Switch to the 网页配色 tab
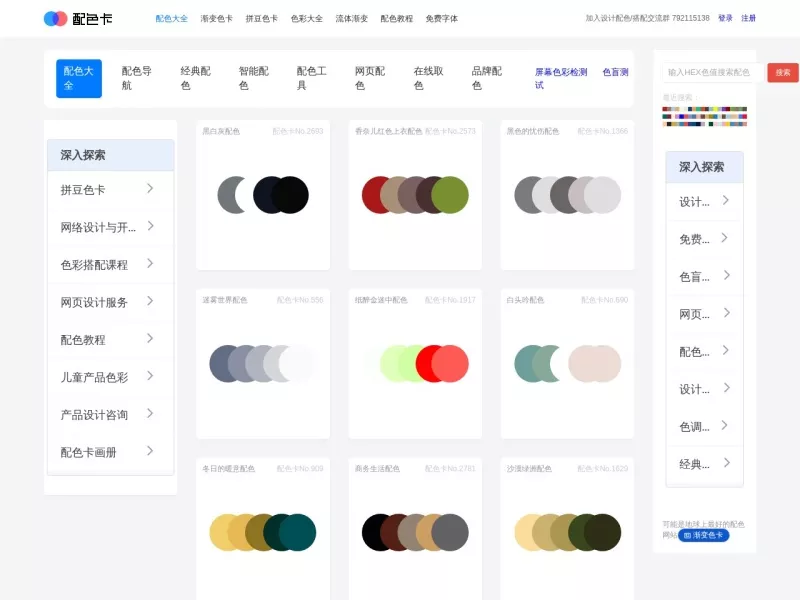This screenshot has width=800, height=600. (370, 79)
